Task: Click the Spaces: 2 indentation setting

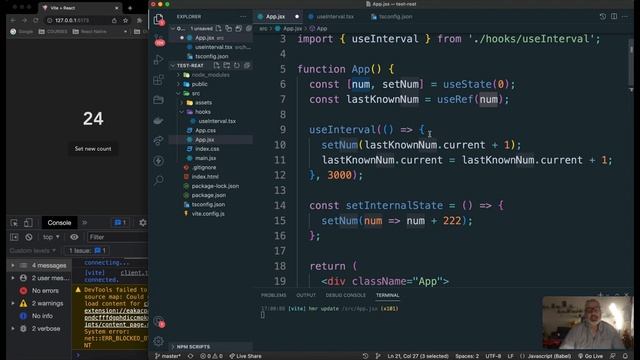Action: [467, 356]
